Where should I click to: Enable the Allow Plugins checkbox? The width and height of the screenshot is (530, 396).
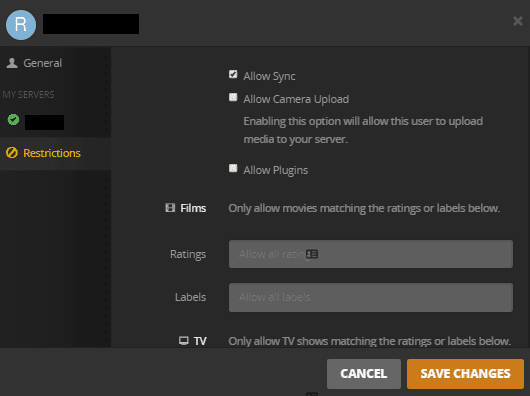click(233, 168)
